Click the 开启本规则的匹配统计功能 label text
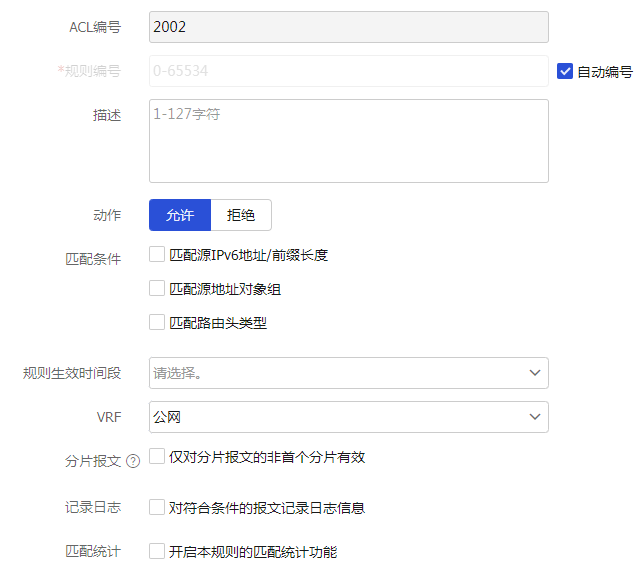Viewport: 636px width, 572px height. pyautogui.click(x=253, y=551)
